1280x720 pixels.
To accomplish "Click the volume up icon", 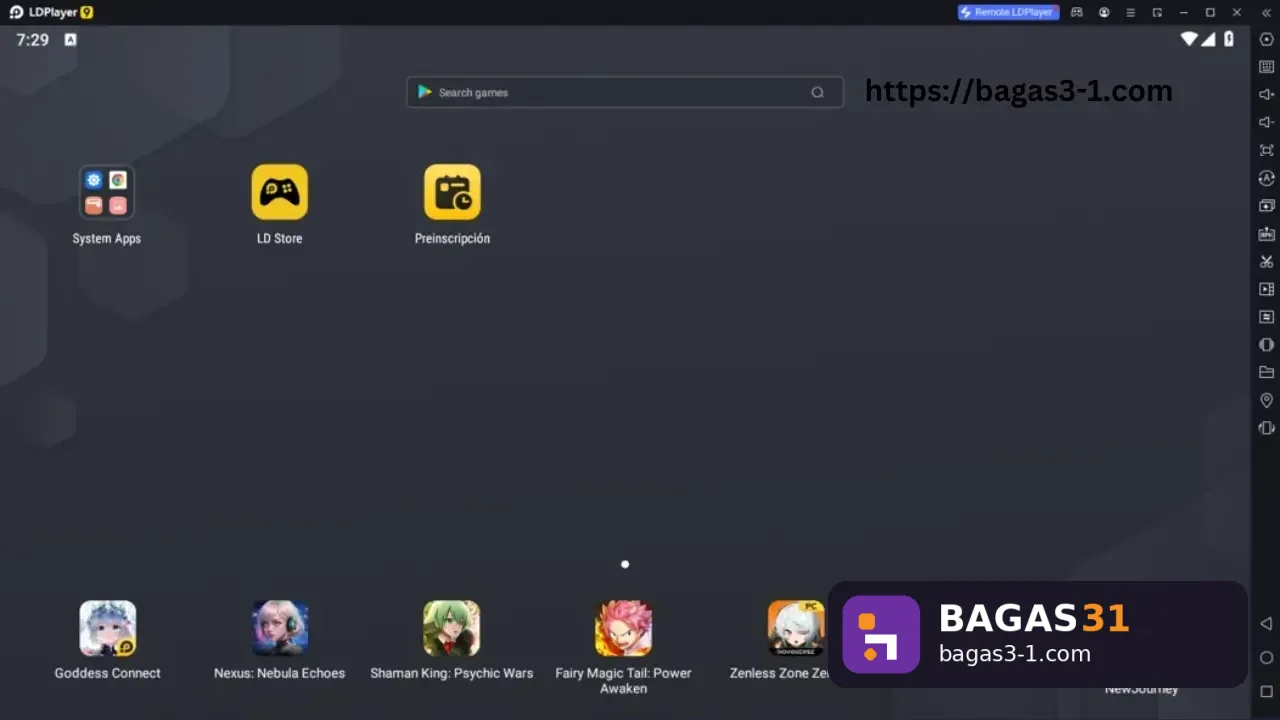I will (1266, 94).
